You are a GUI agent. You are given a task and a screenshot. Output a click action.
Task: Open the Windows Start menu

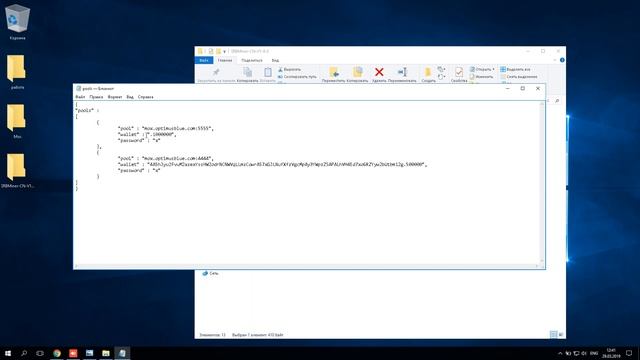tap(8, 353)
